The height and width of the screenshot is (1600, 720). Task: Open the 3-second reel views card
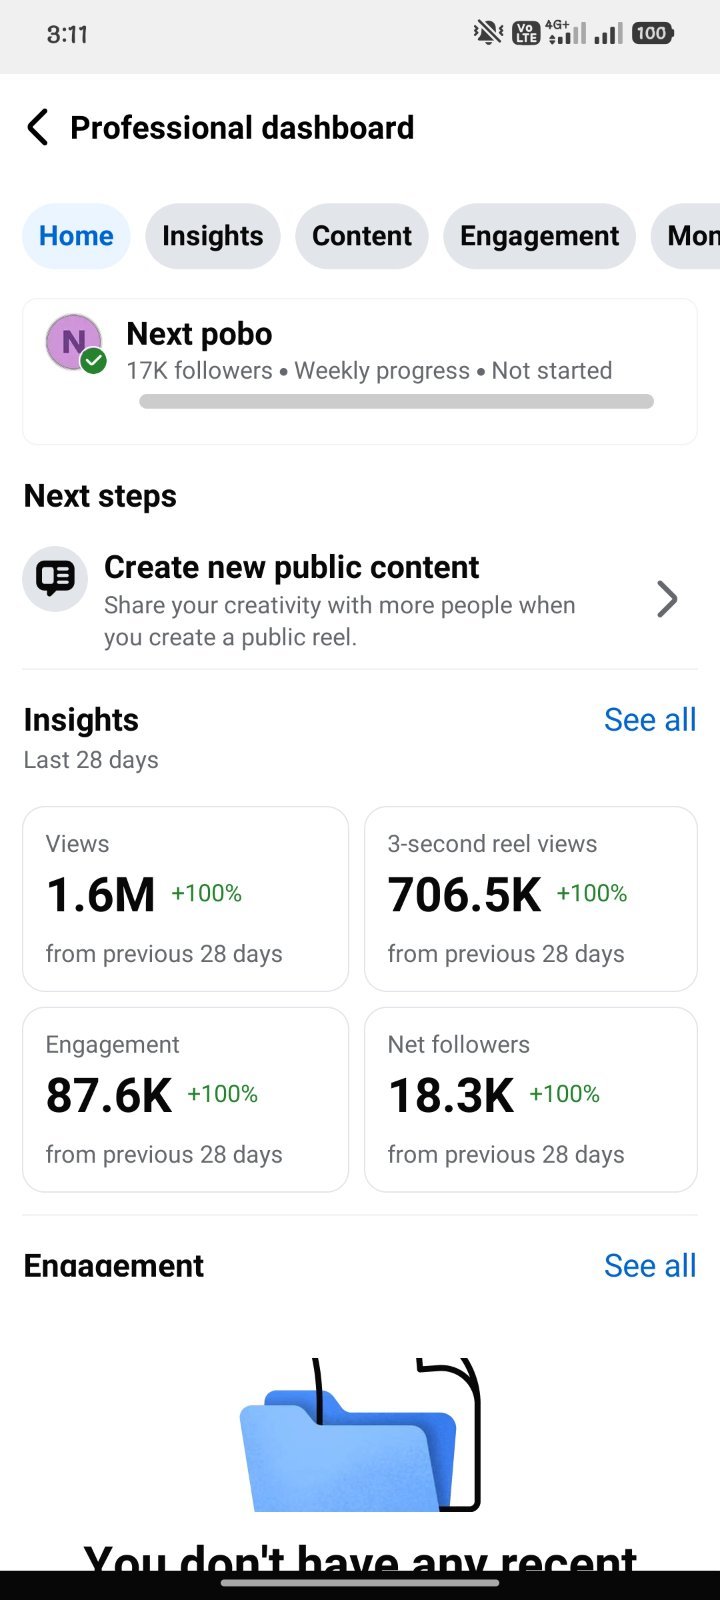pyautogui.click(x=531, y=899)
